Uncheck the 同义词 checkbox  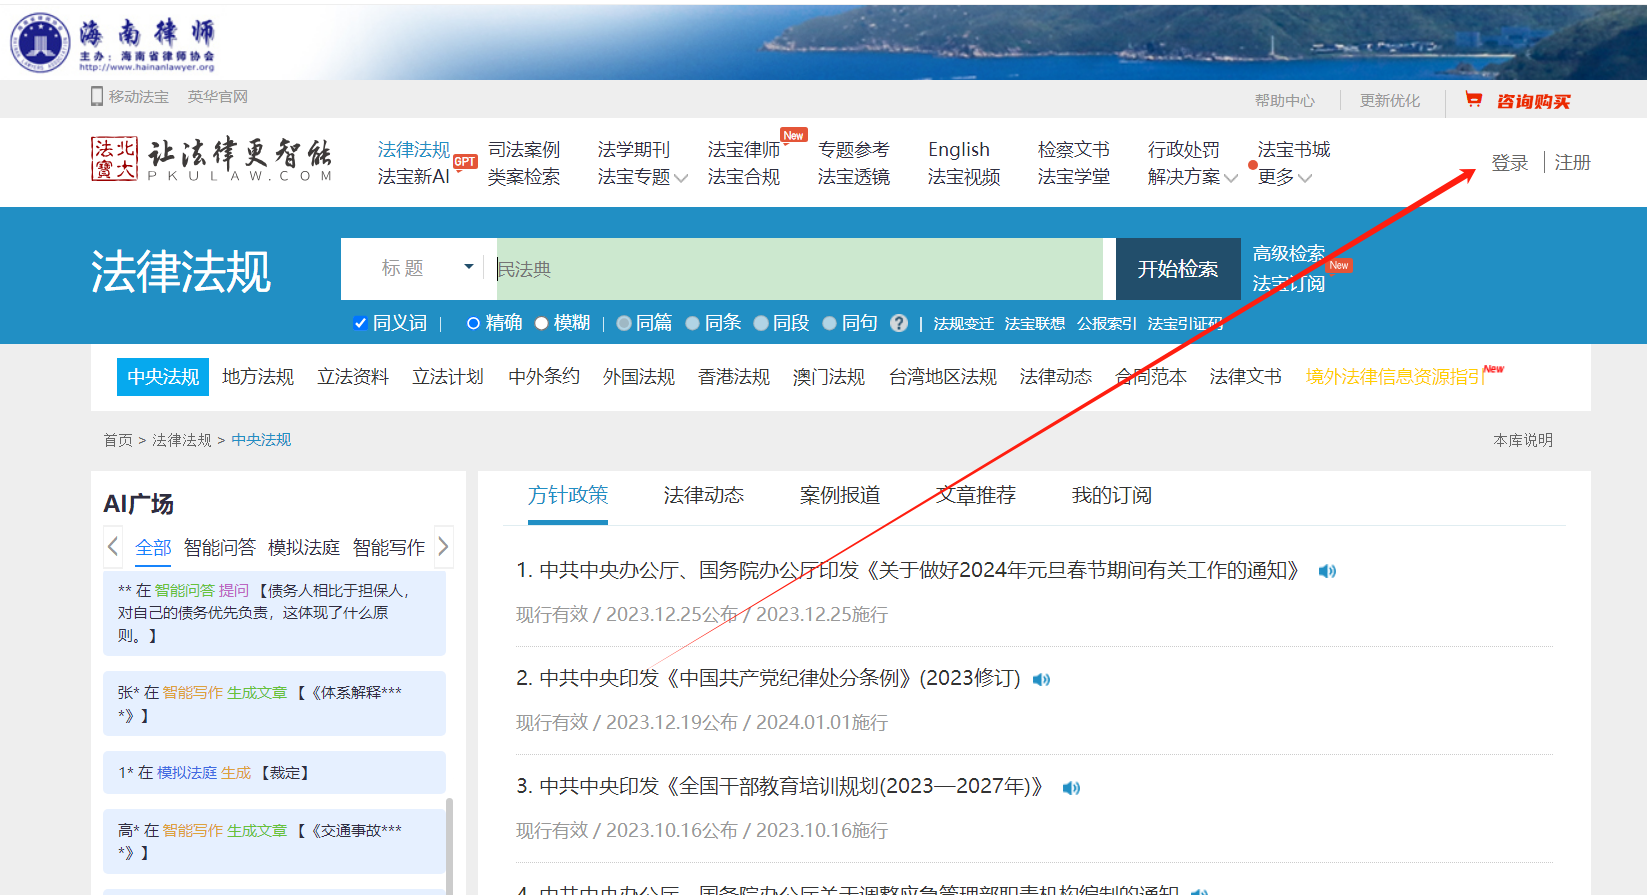[x=361, y=323]
